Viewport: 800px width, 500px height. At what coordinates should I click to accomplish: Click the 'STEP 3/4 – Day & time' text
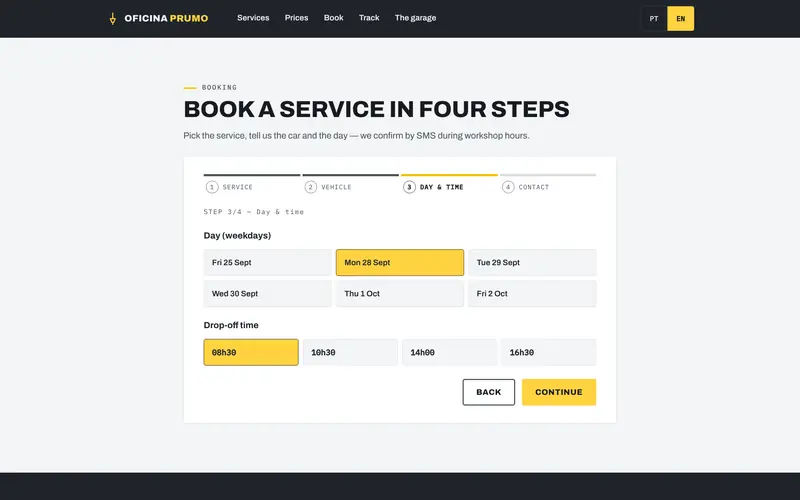[254, 212]
